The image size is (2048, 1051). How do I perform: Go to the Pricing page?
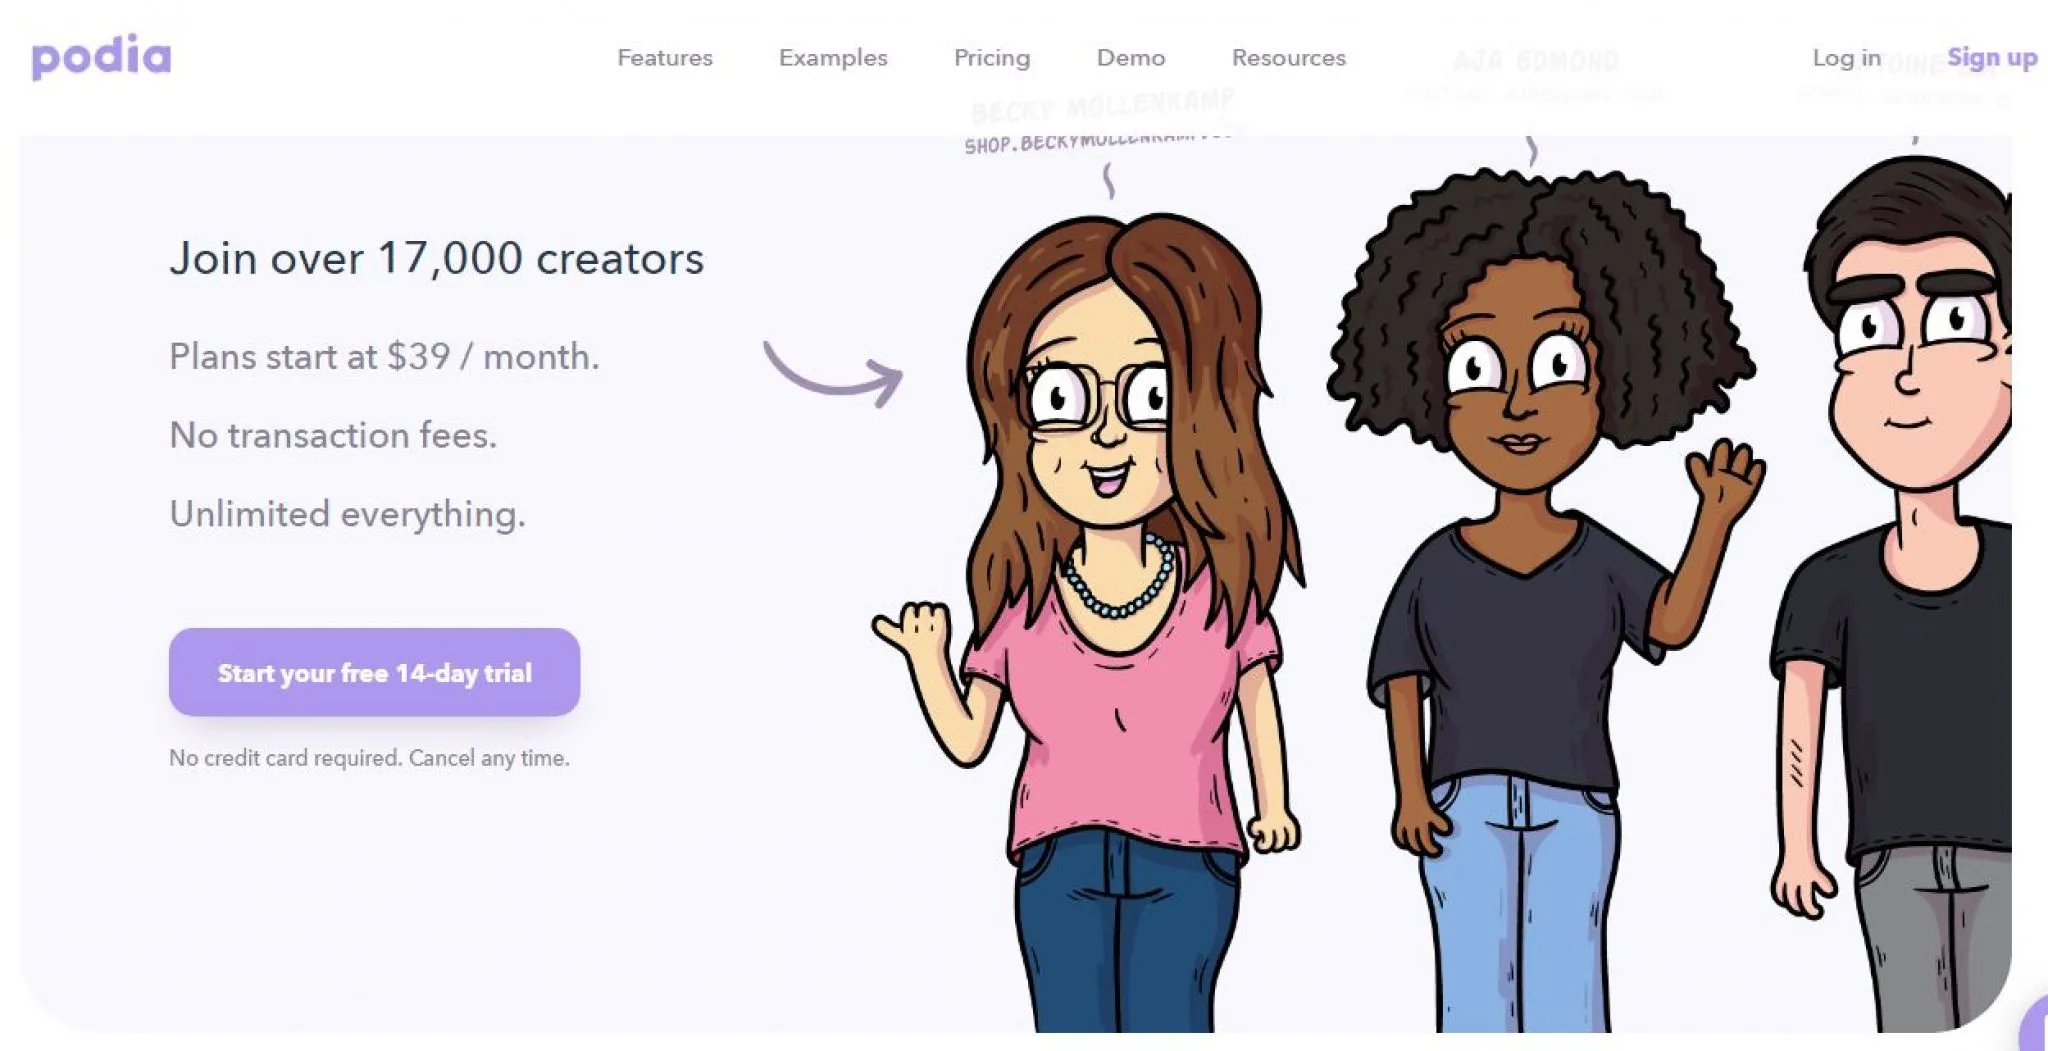[x=992, y=58]
